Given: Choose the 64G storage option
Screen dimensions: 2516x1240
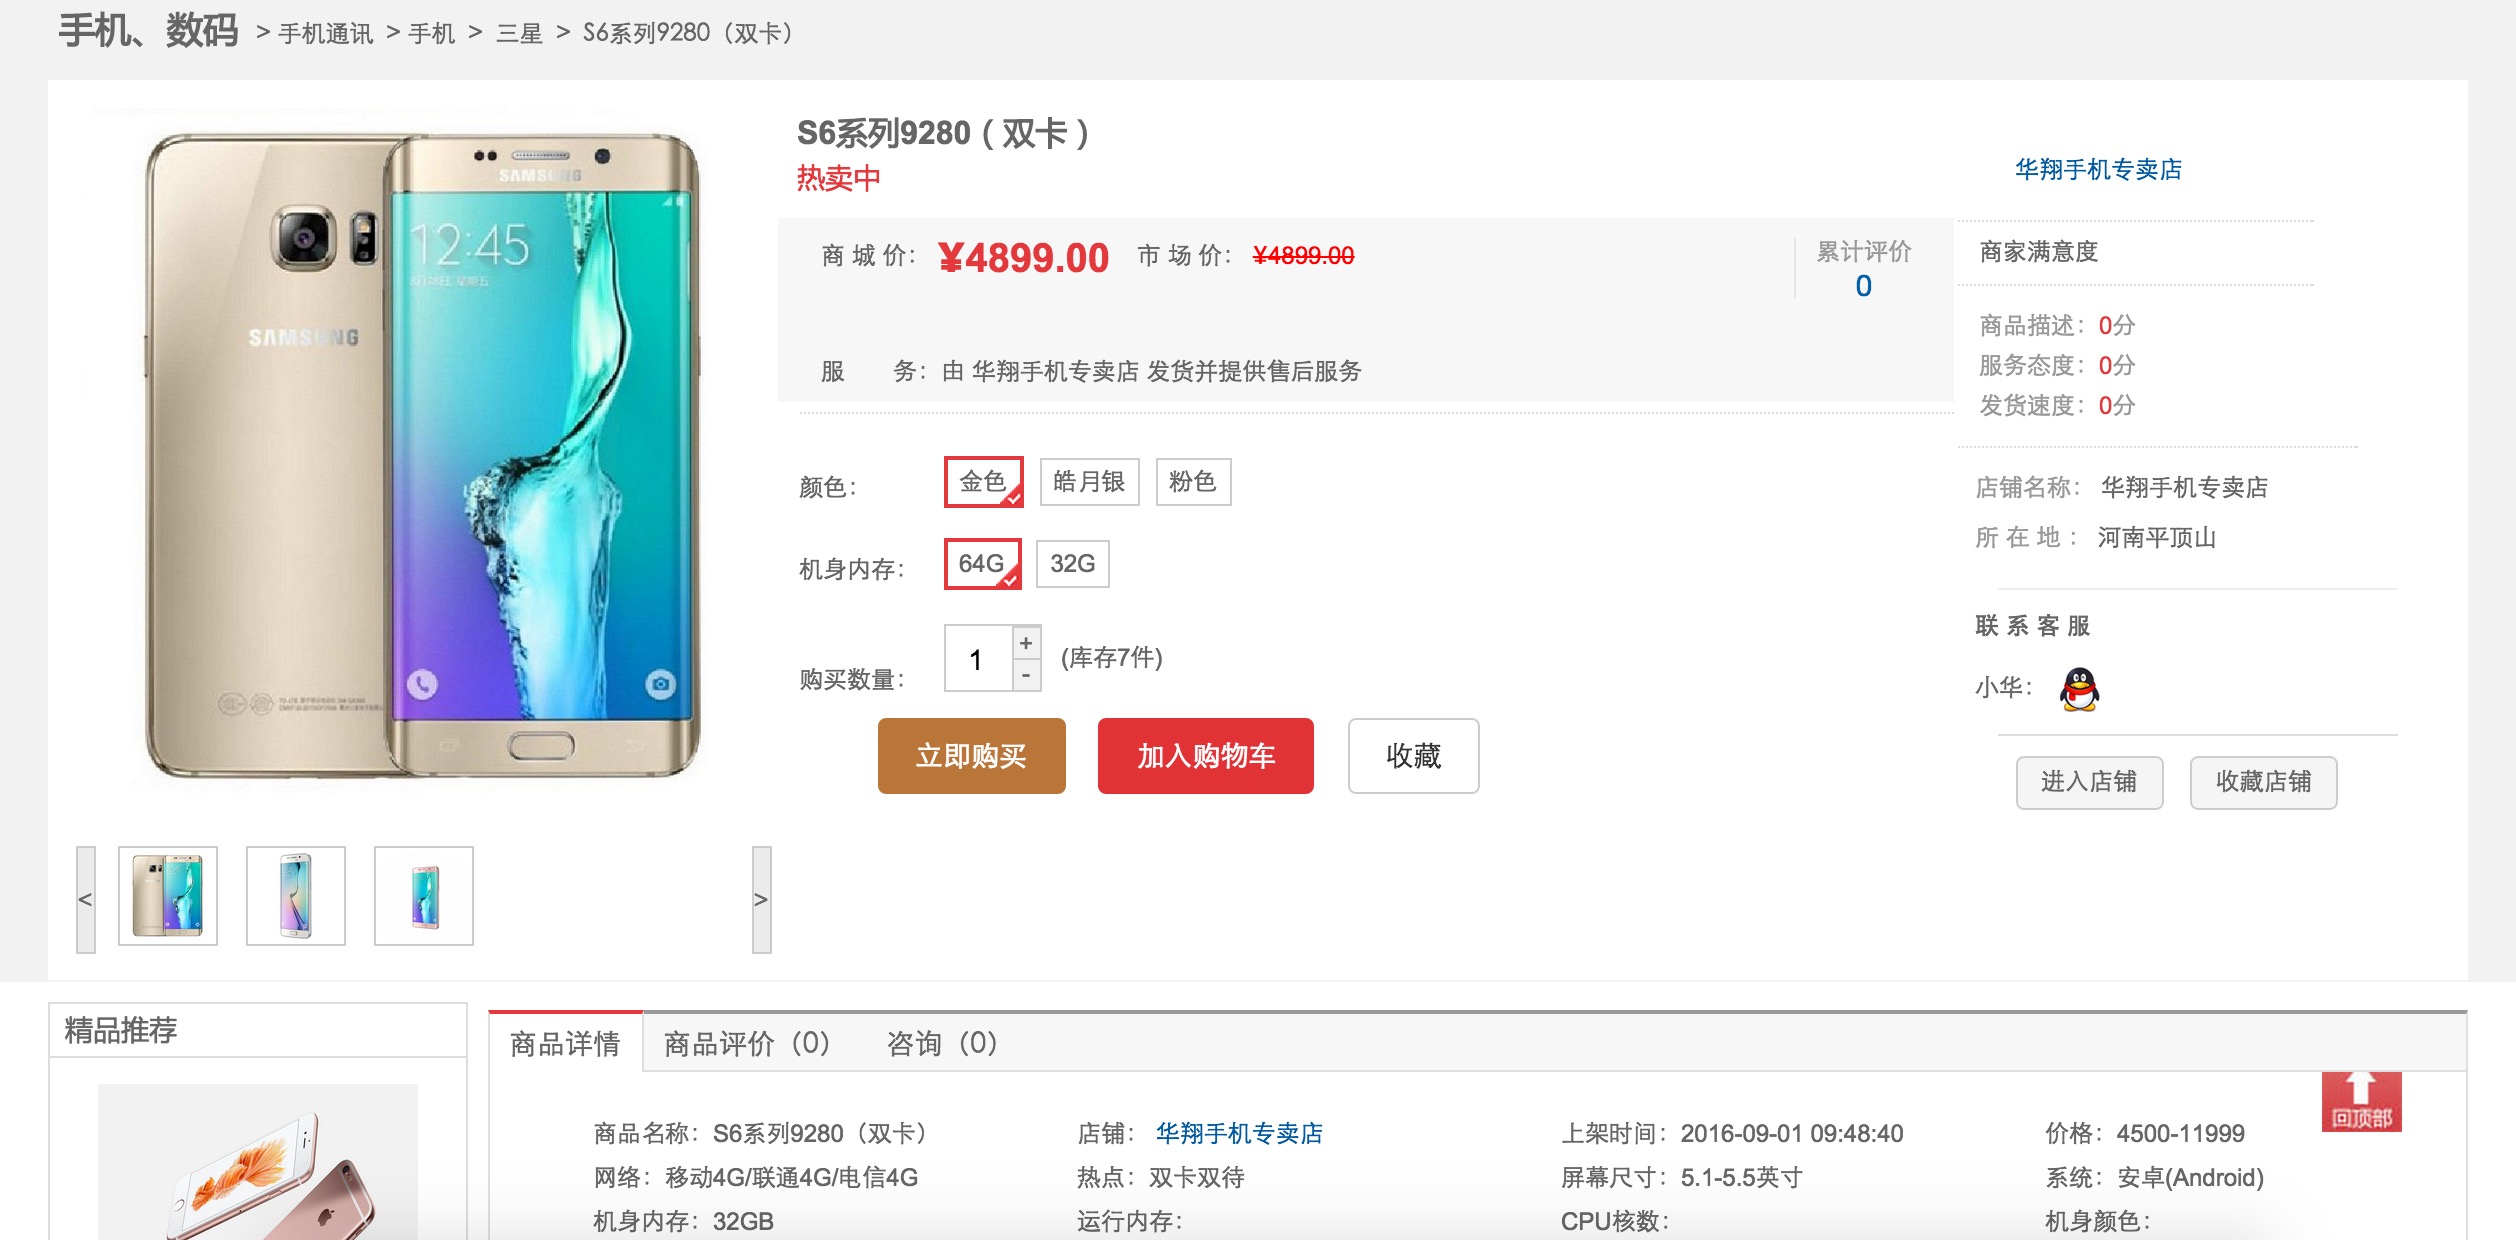Looking at the screenshot, I should [982, 564].
